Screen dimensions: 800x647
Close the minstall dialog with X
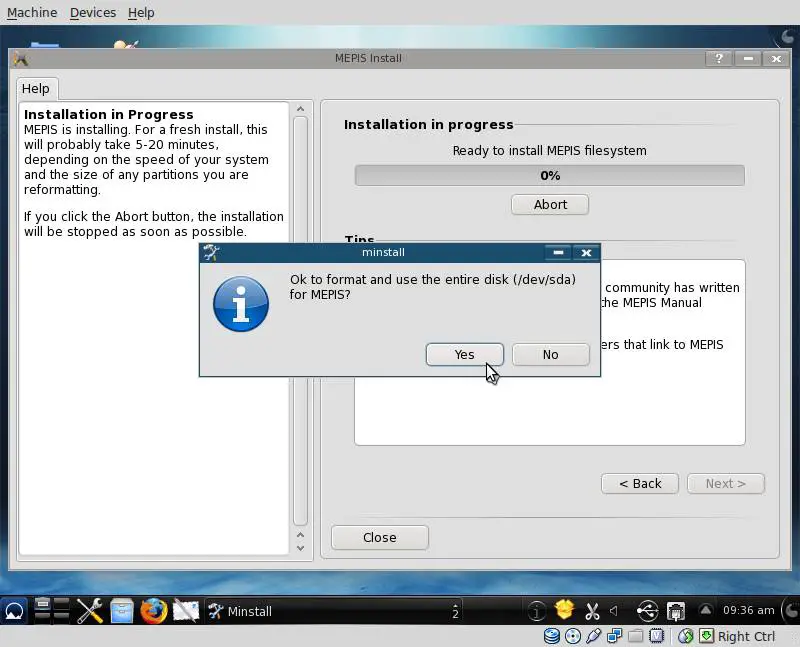pyautogui.click(x=586, y=252)
